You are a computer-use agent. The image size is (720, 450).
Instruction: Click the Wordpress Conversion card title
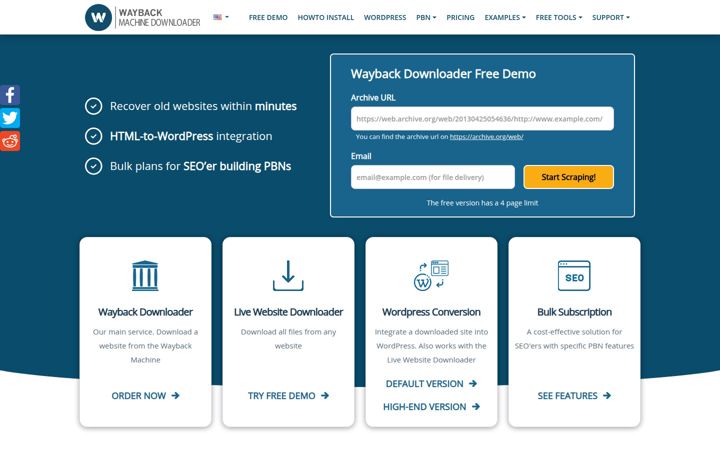431,312
